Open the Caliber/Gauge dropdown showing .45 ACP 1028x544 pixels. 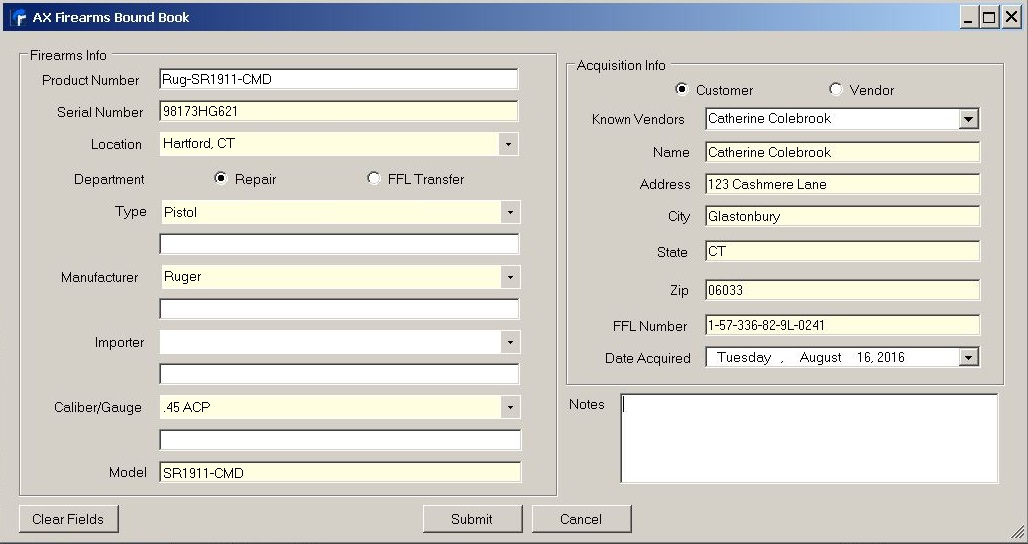510,407
